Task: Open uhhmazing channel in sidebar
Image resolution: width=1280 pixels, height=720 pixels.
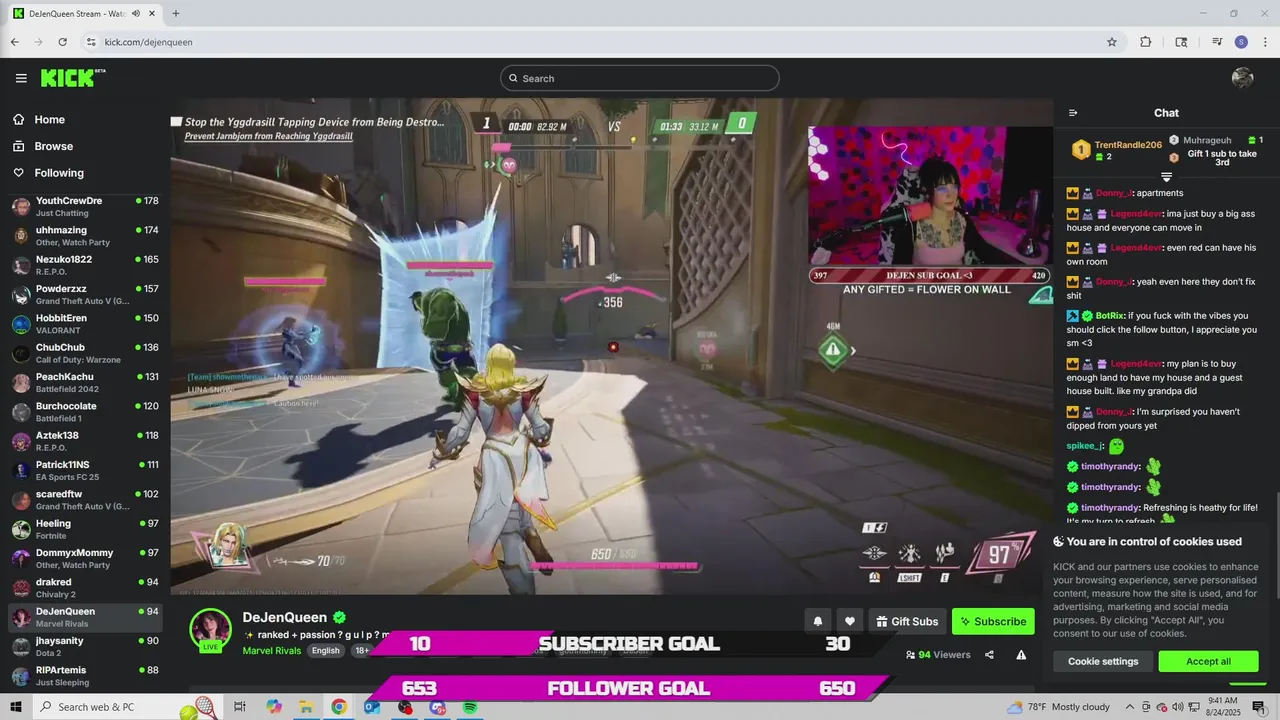Action: coord(85,236)
